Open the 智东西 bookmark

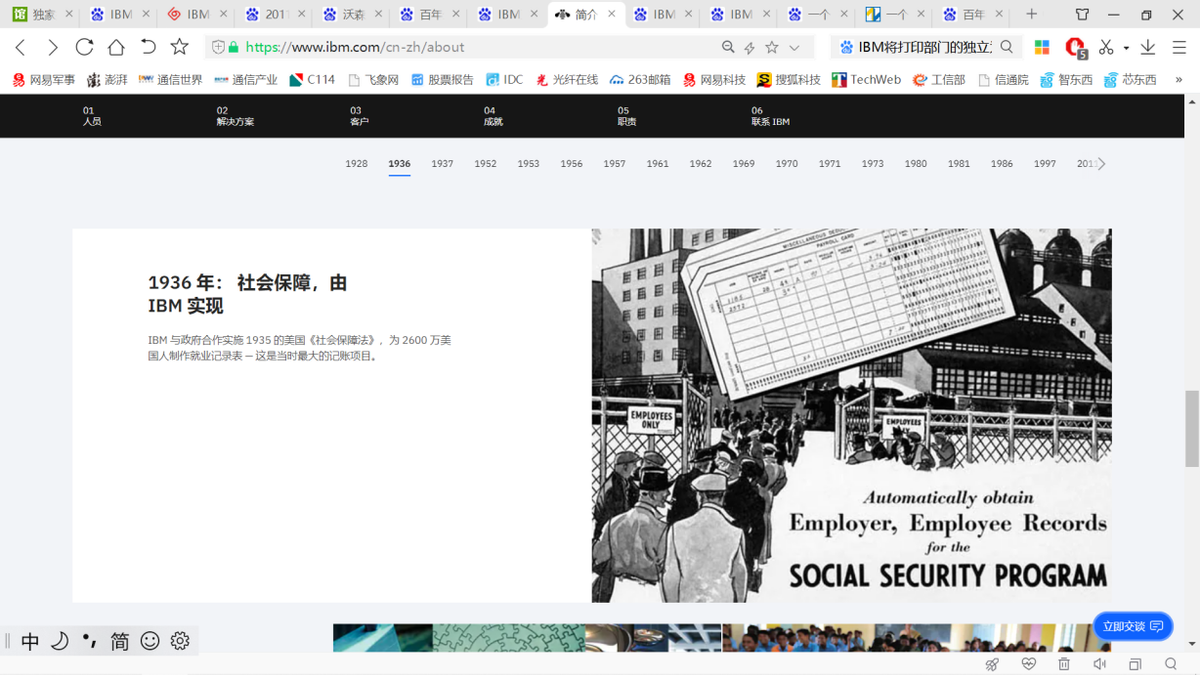(x=1066, y=79)
